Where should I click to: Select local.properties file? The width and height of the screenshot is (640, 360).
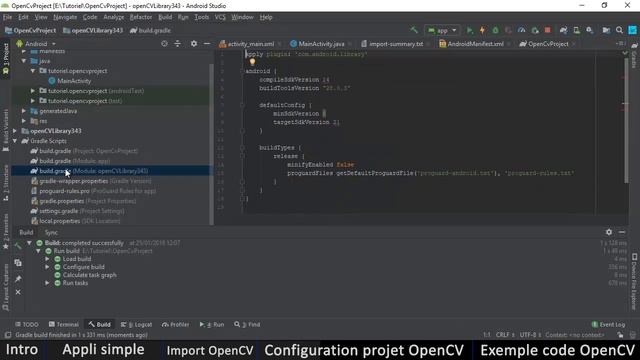pyautogui.click(x=76, y=221)
